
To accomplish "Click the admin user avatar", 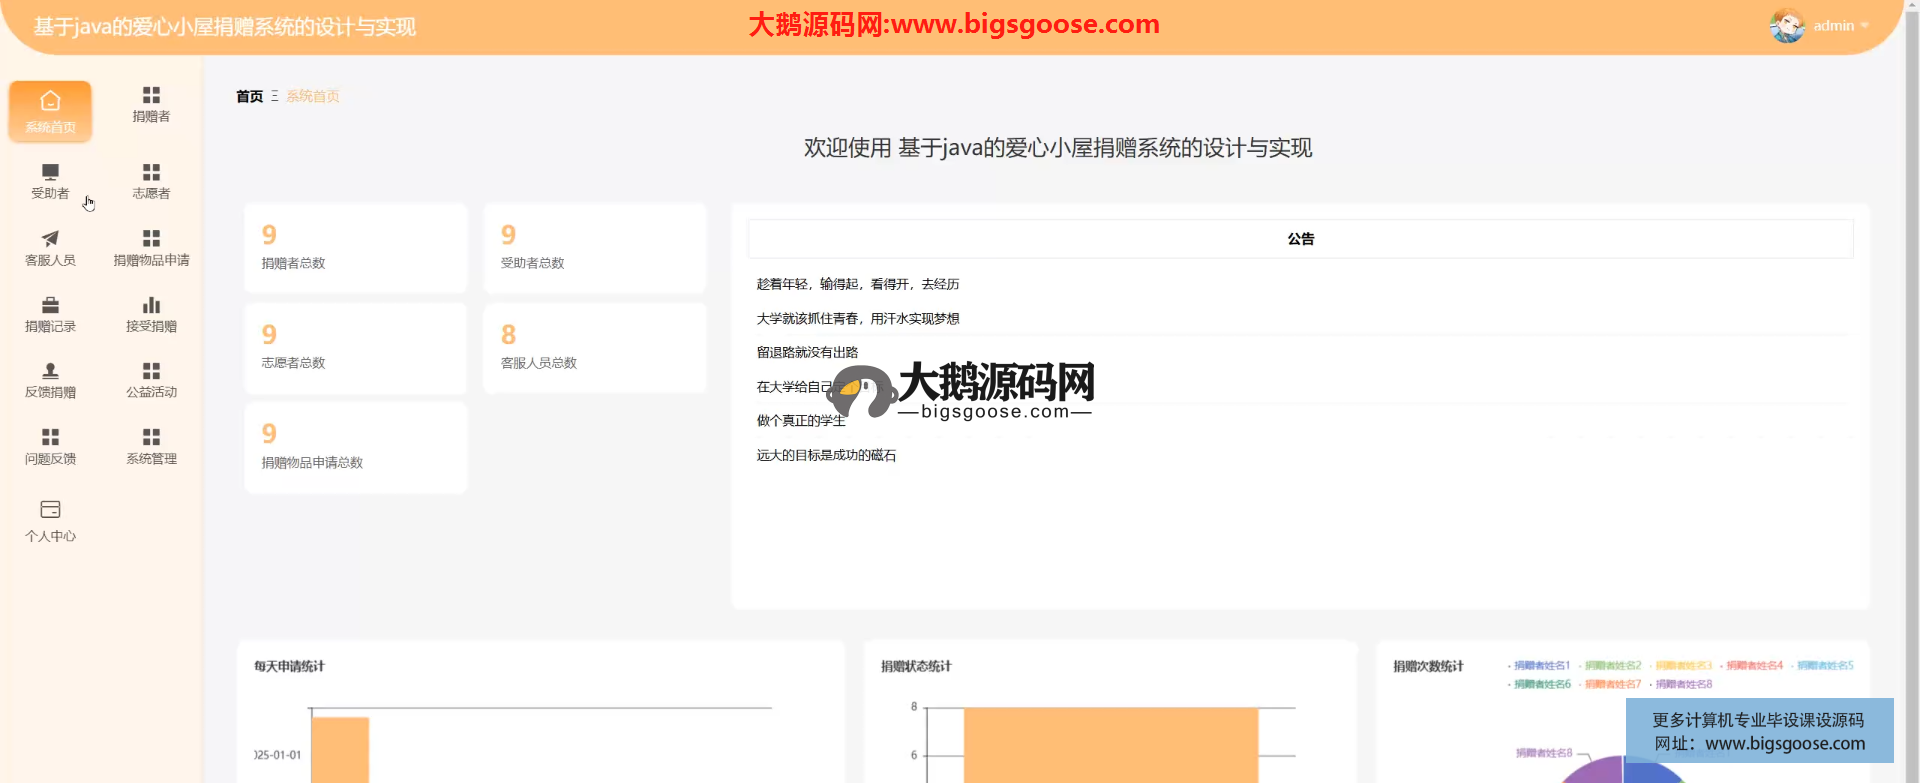I will (x=1787, y=26).
